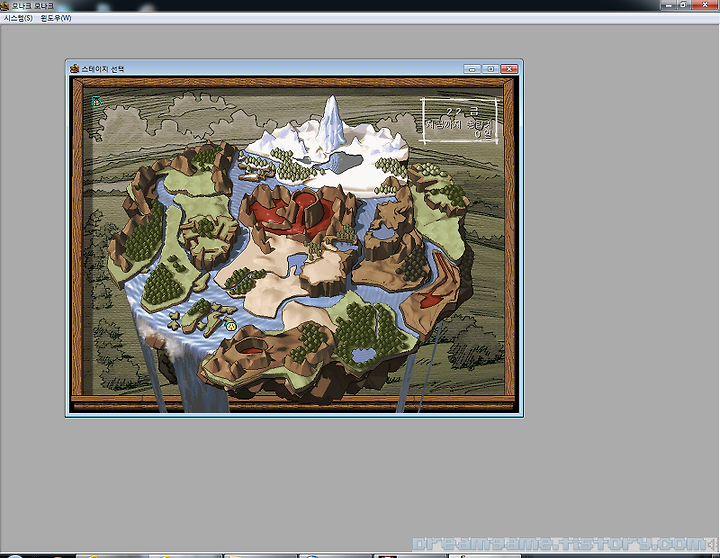
Task: Click the 스테이지 선택 title bar text
Action: tap(103, 69)
